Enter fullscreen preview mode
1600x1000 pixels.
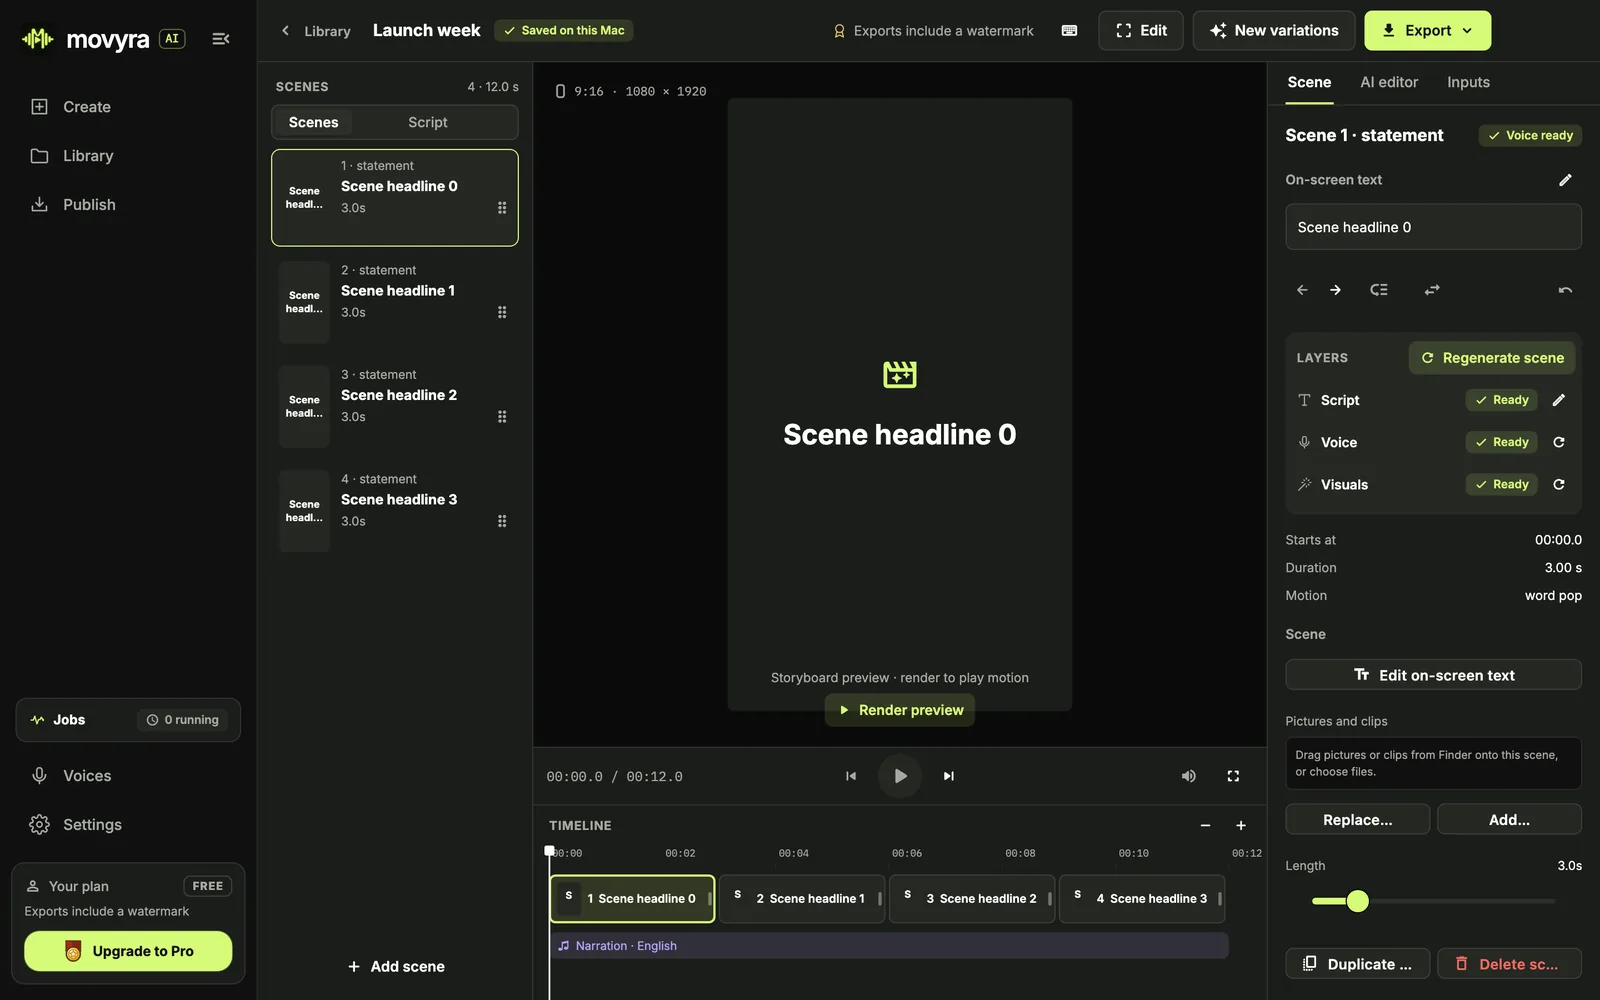point(1233,776)
